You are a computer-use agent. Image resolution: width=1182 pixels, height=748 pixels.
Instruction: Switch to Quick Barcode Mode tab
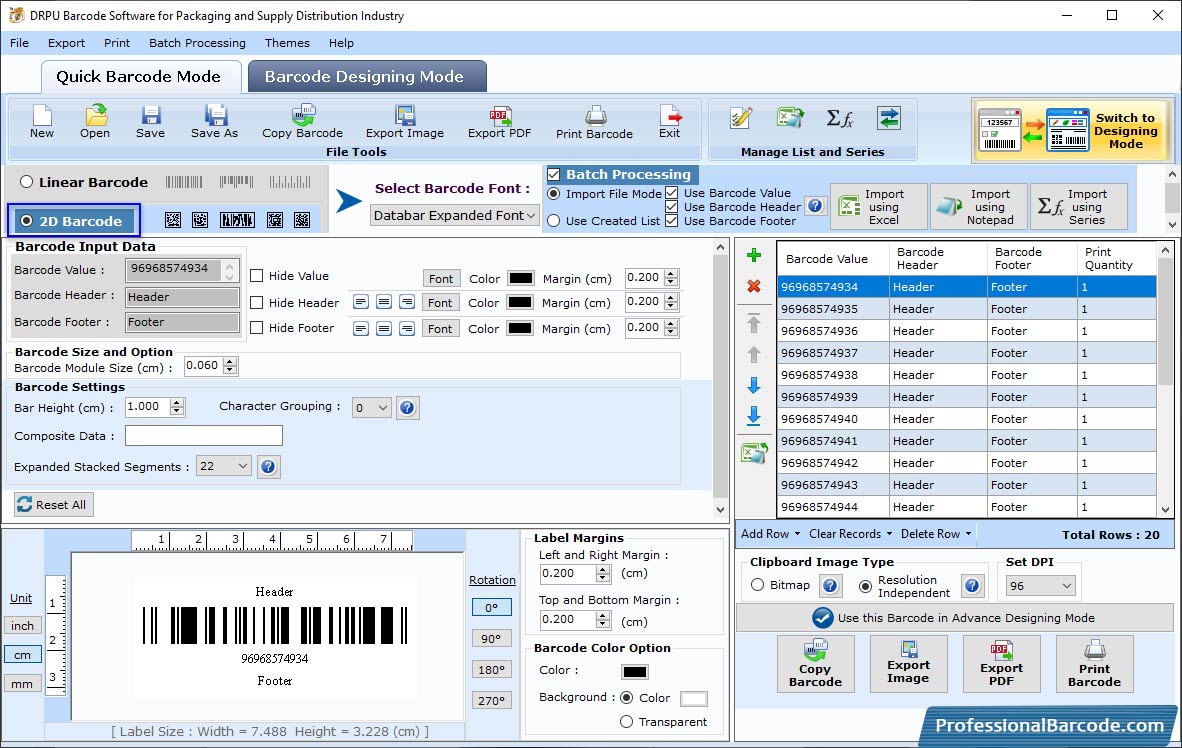pos(140,76)
